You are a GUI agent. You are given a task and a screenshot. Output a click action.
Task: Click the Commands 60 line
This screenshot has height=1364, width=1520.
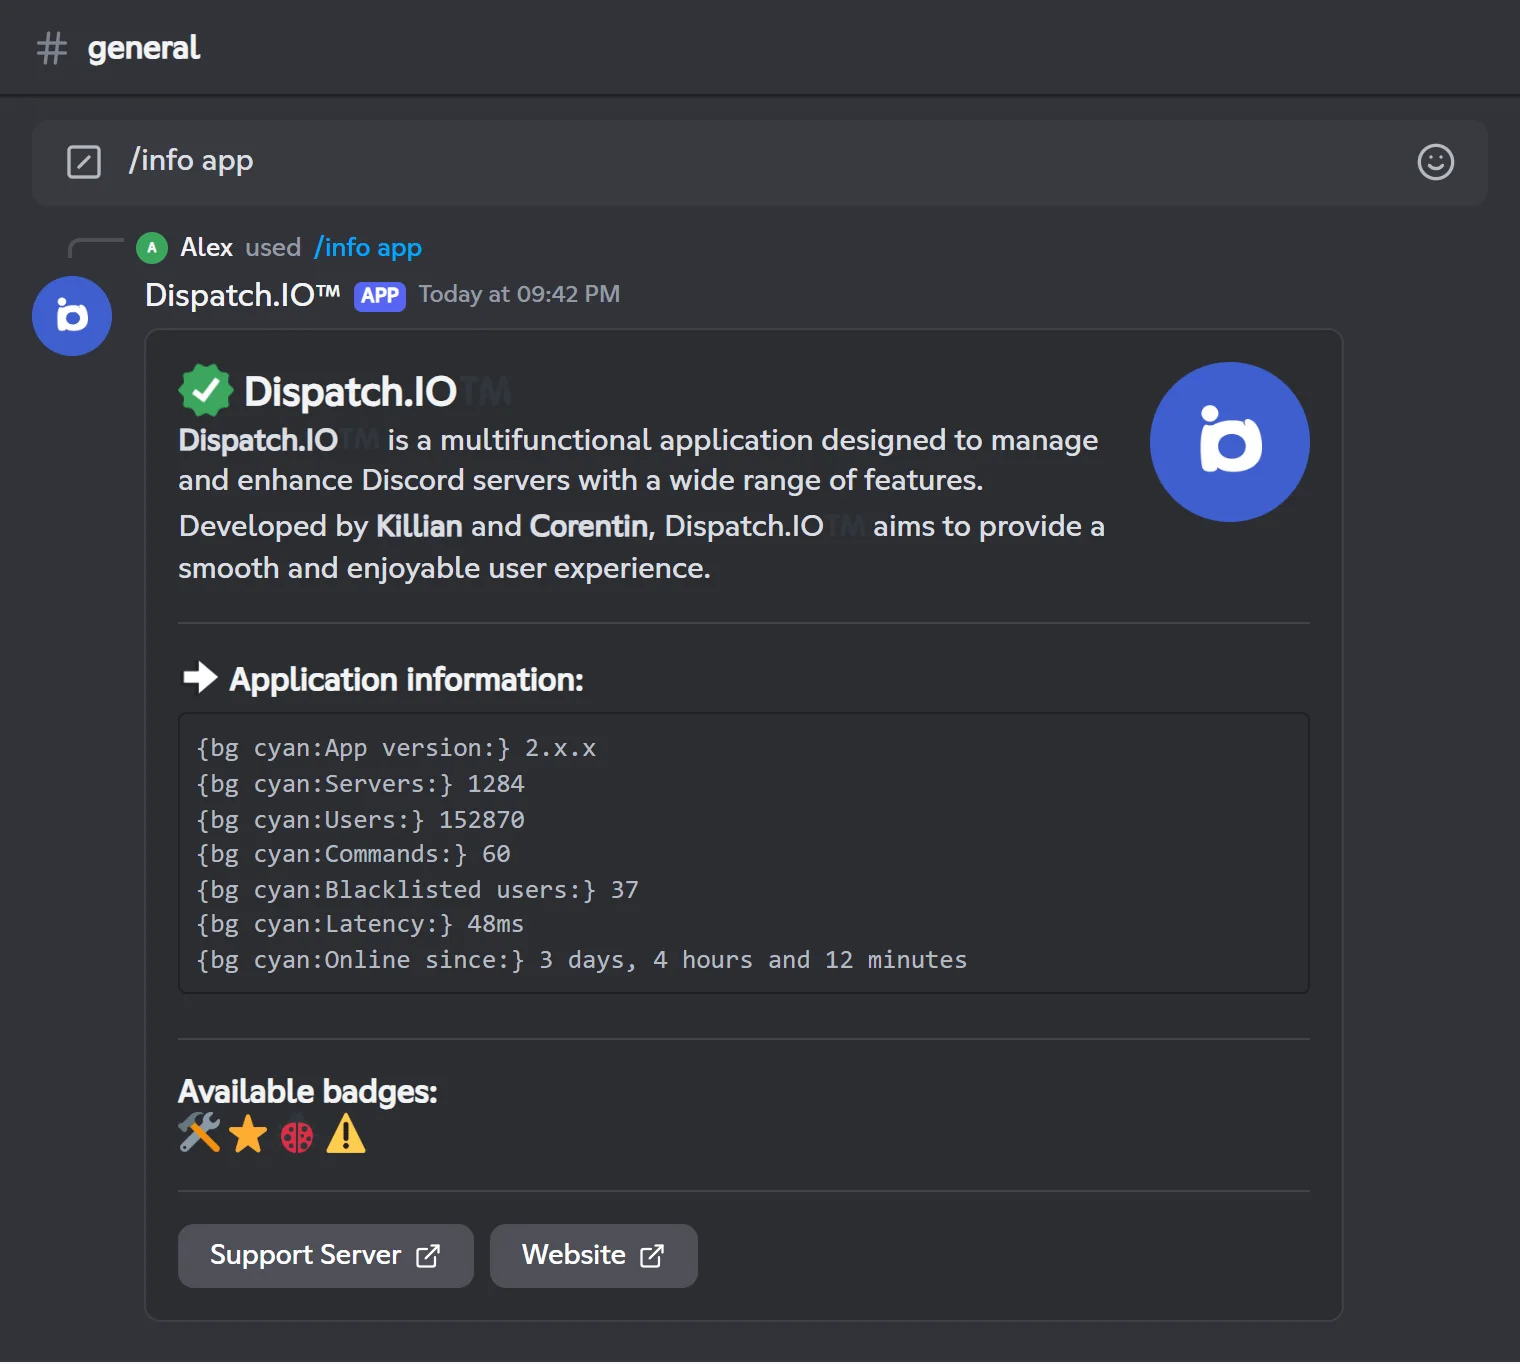coord(353,855)
